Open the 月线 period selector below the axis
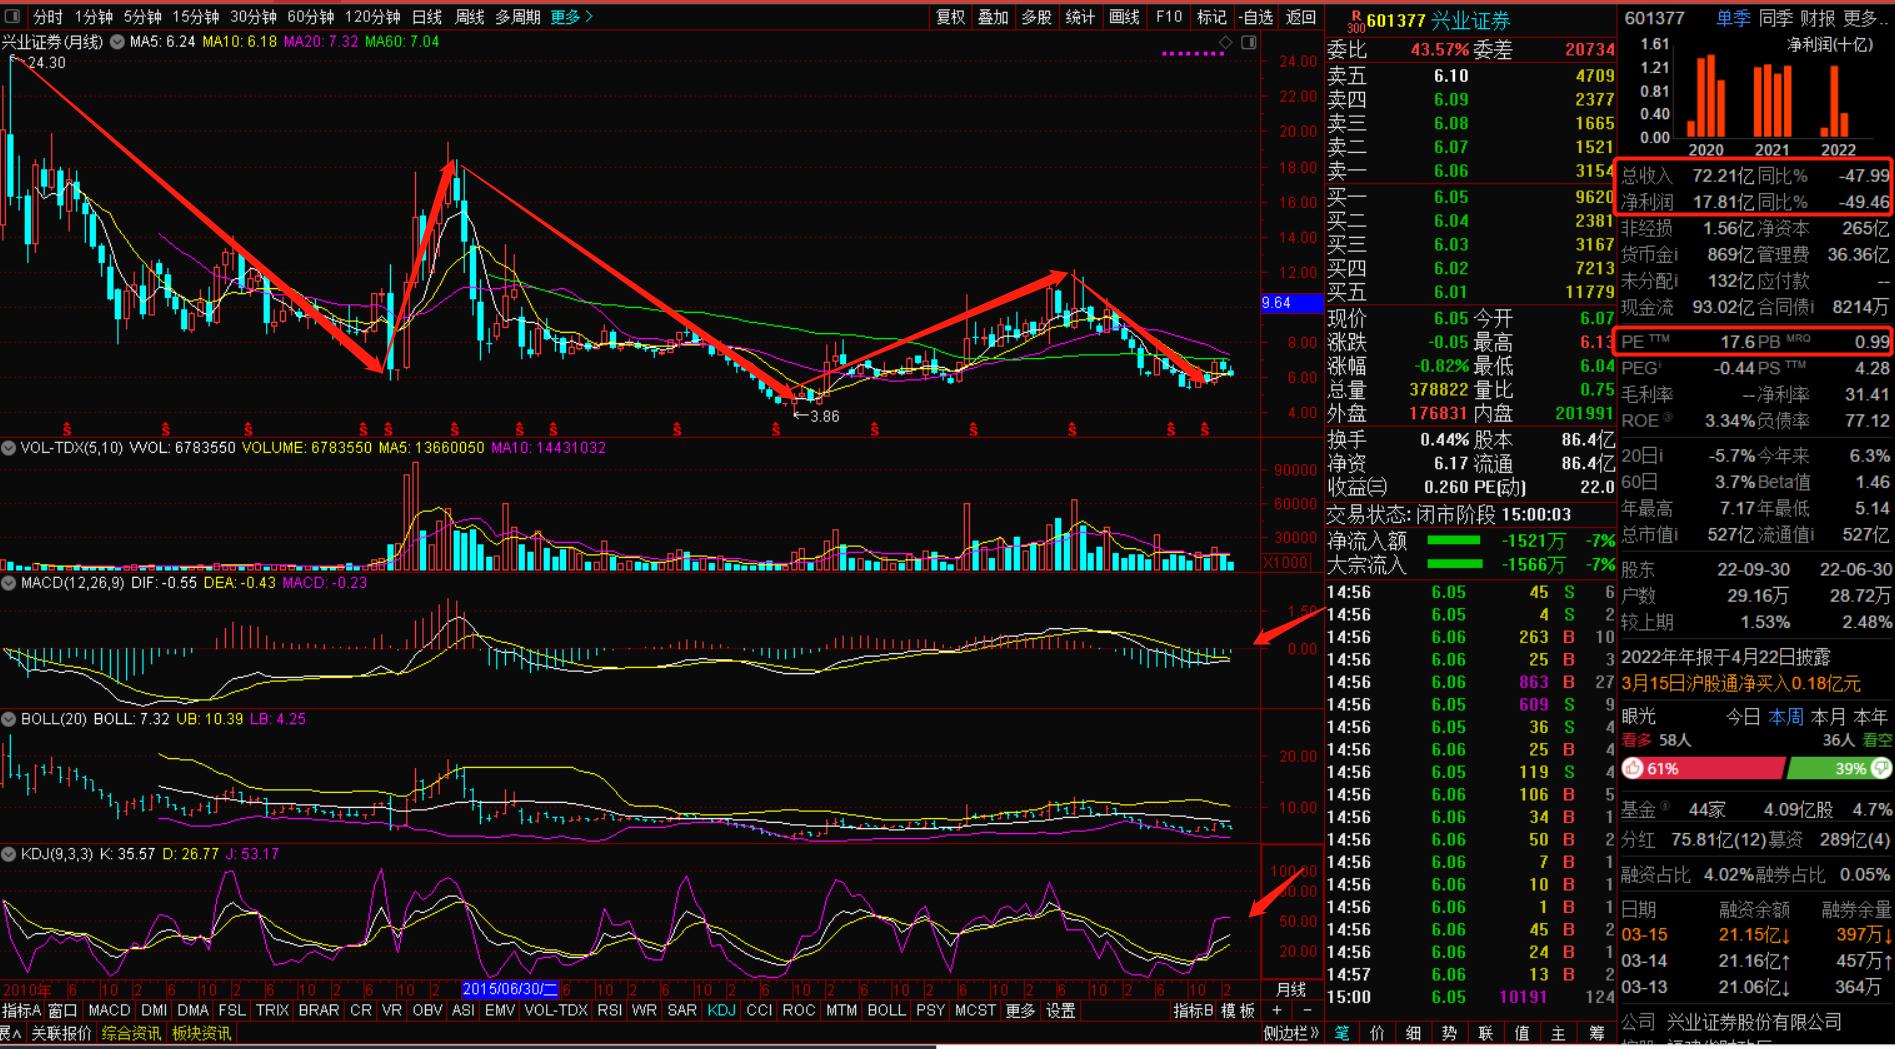Screen dimensions: 1895x1049 1291,989
